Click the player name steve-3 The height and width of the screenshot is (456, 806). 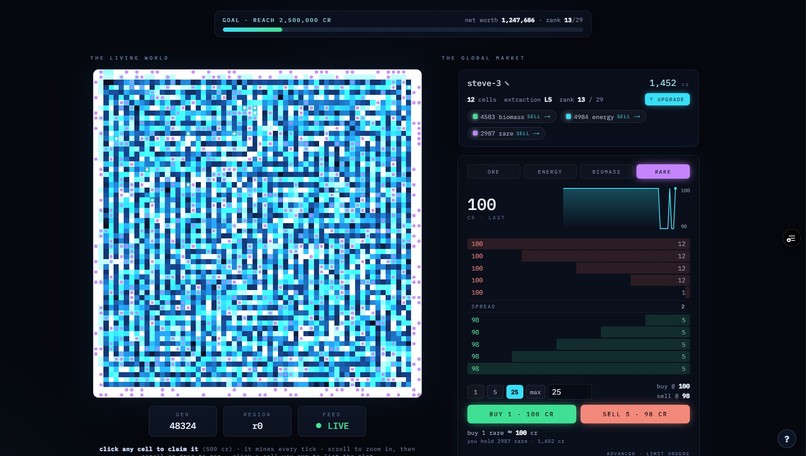click(x=484, y=83)
